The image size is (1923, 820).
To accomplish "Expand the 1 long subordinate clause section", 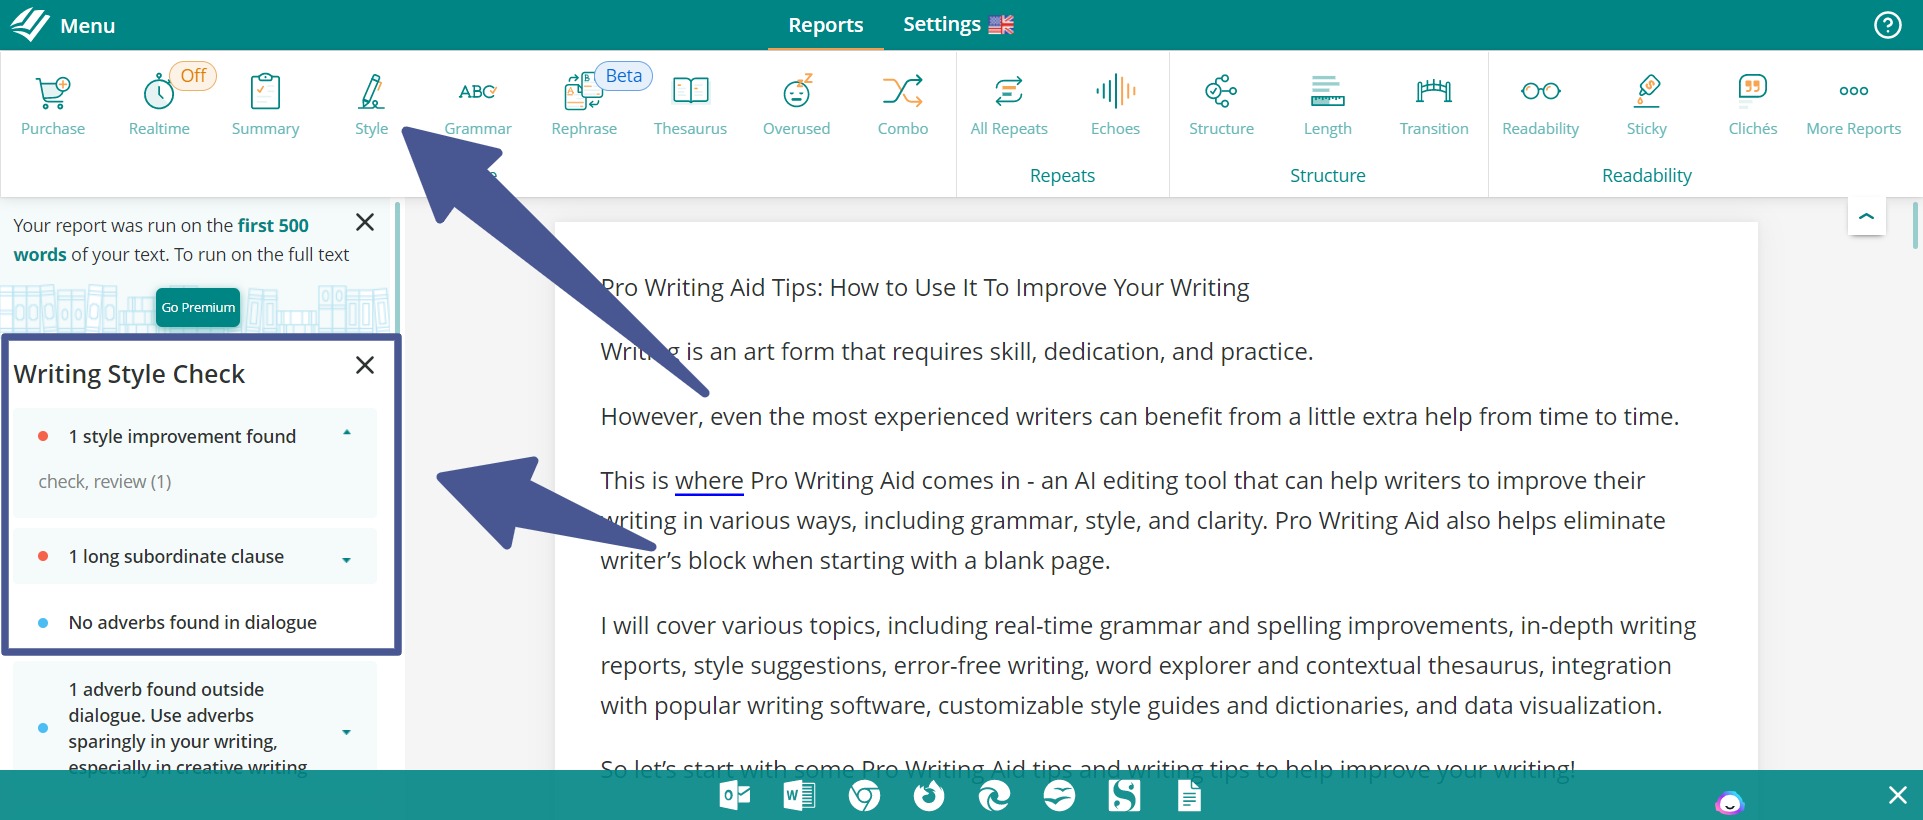I will (347, 560).
